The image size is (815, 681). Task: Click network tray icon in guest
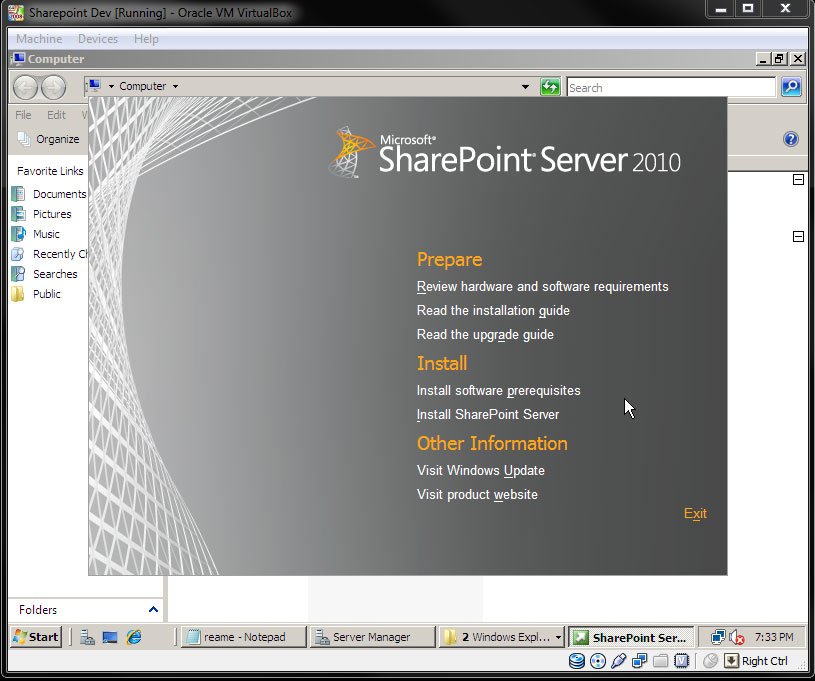coord(718,637)
